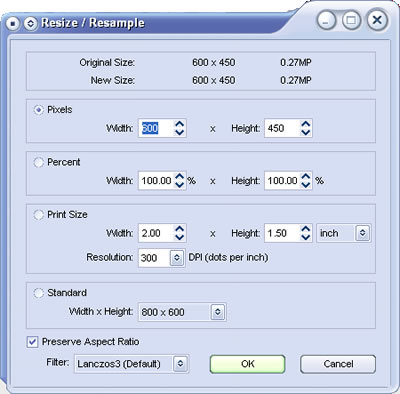The width and height of the screenshot is (400, 394).
Task: Open the Lanczos3 filter dropdown
Action: point(180,364)
